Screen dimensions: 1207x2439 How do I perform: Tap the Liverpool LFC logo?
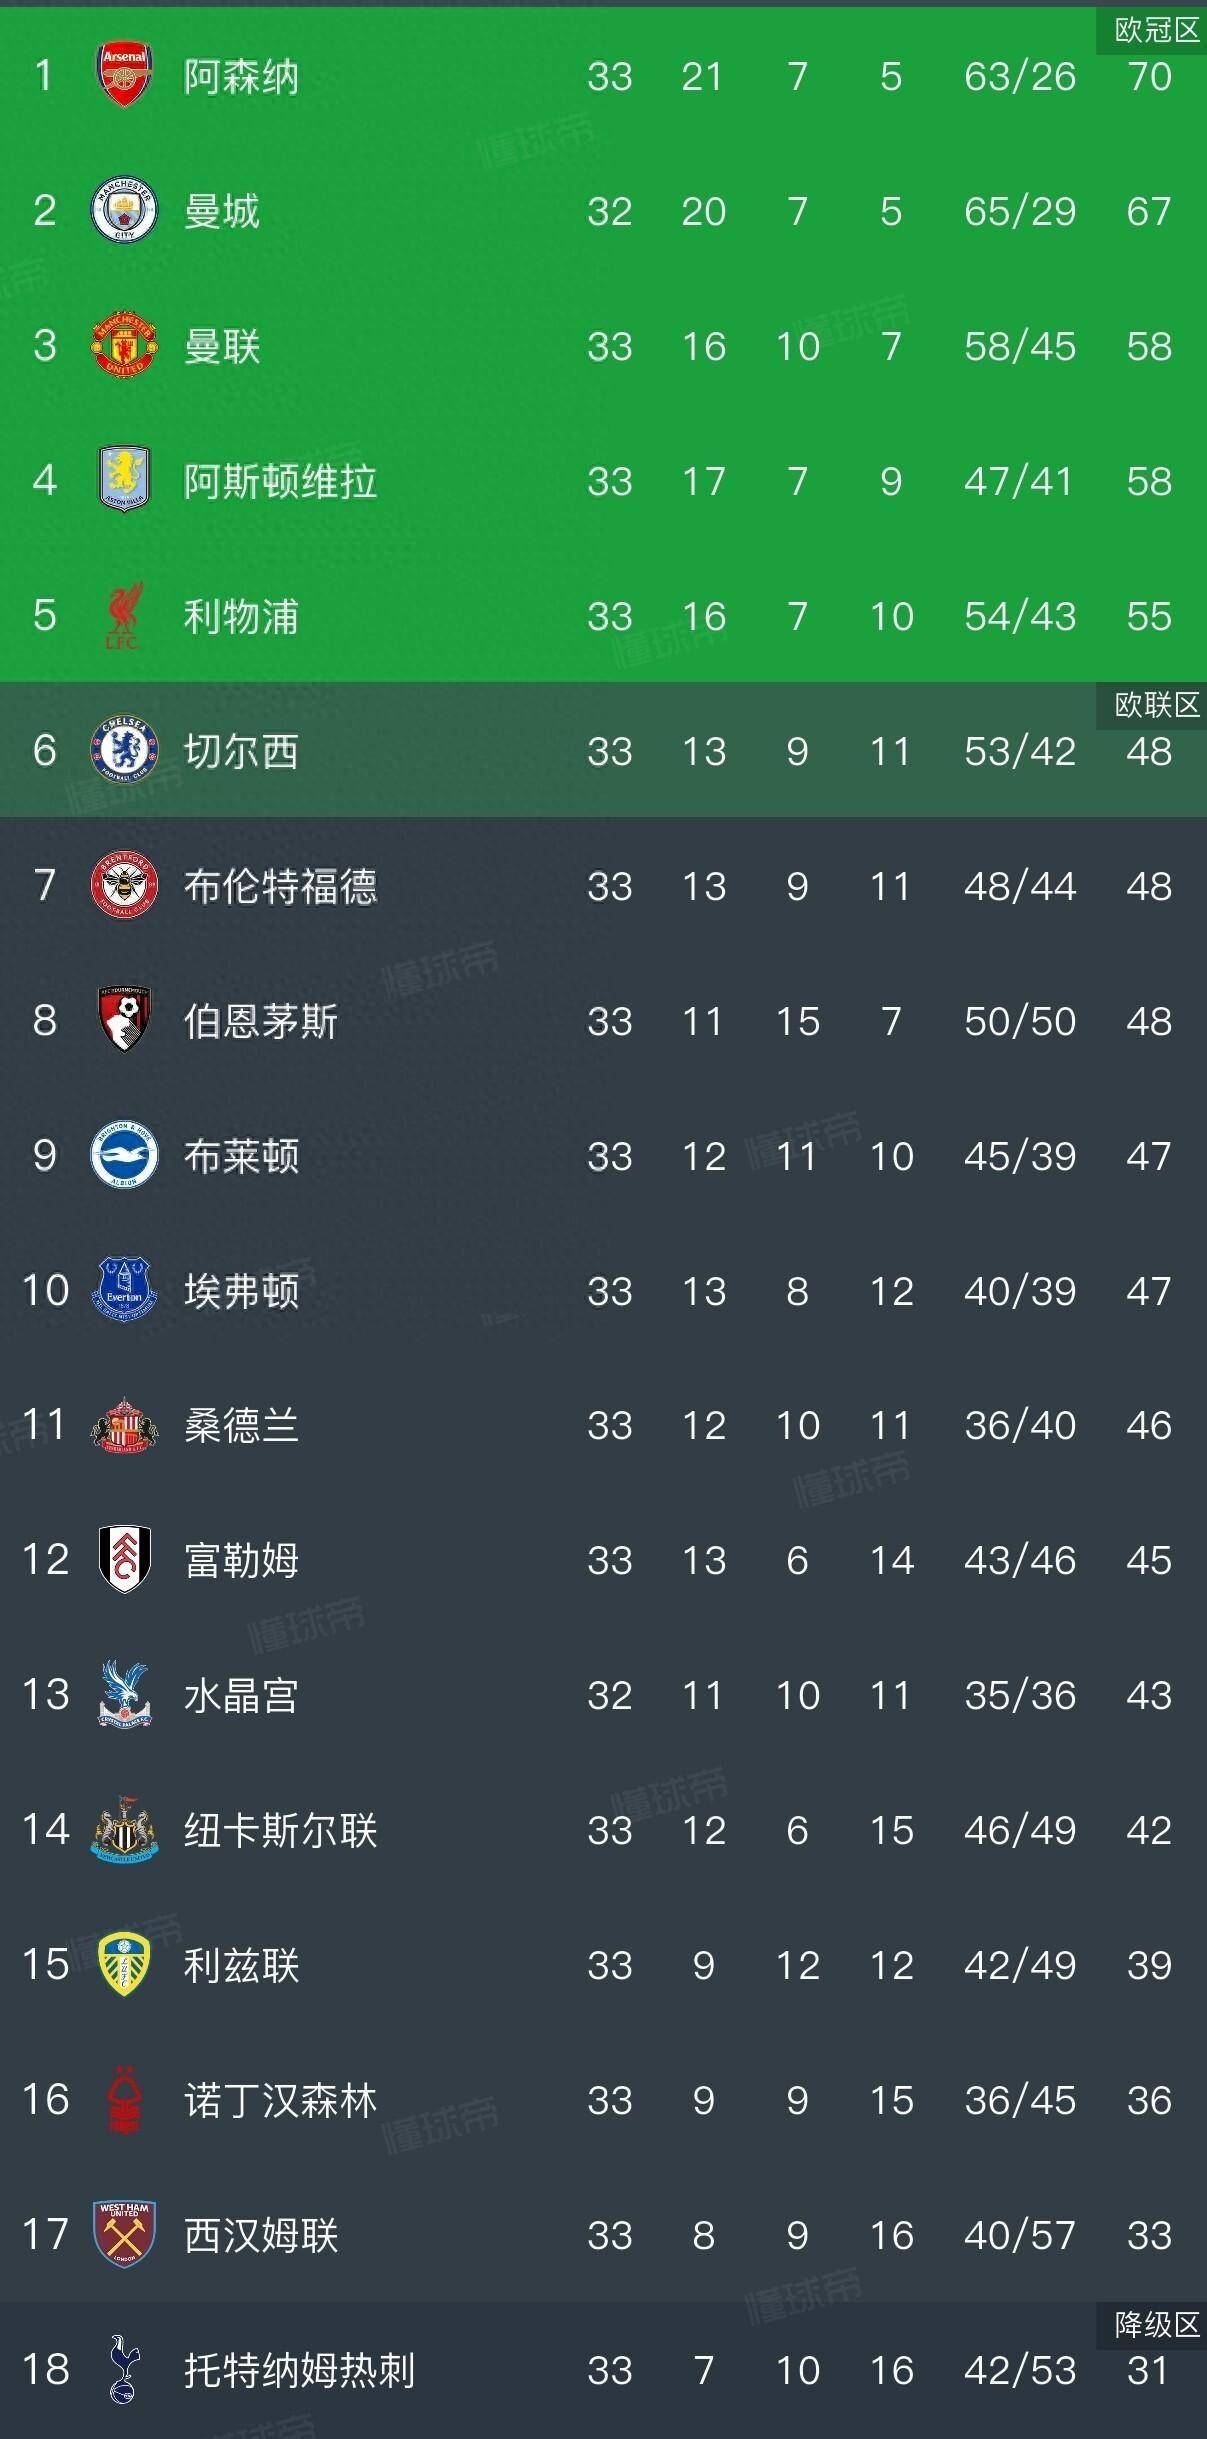tap(124, 615)
